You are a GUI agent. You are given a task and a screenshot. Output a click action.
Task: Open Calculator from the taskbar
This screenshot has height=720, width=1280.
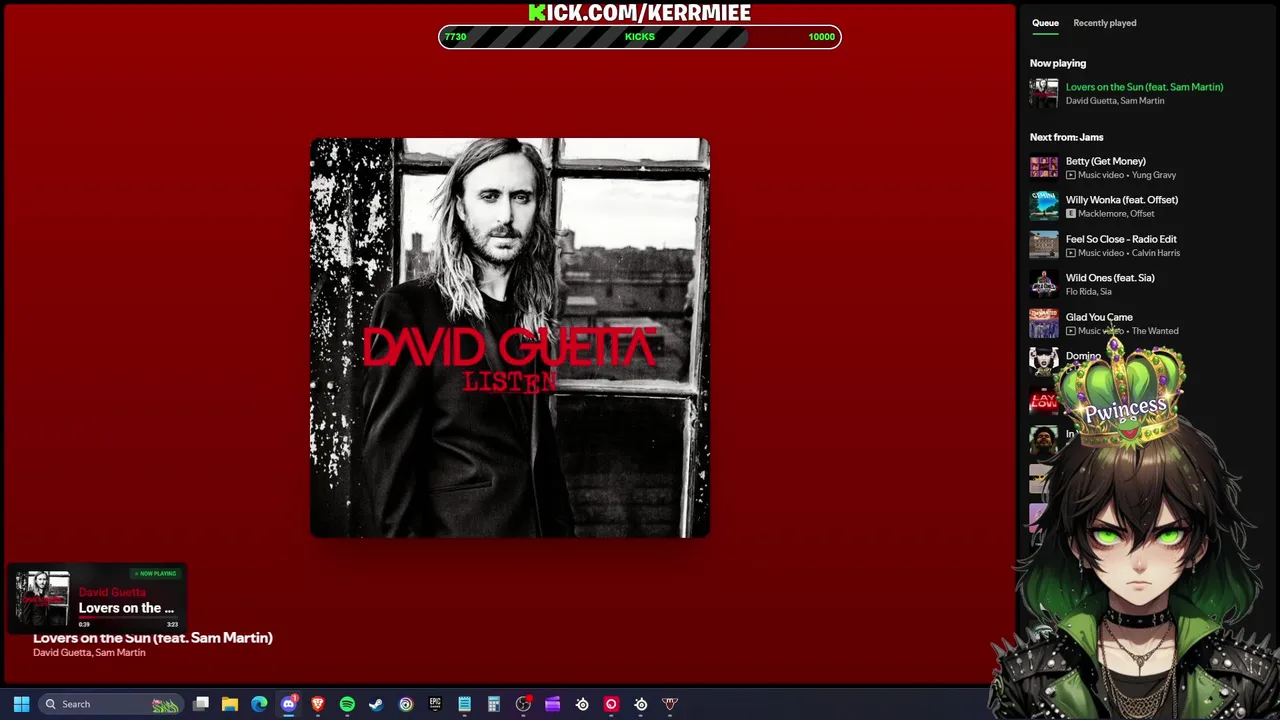point(494,704)
